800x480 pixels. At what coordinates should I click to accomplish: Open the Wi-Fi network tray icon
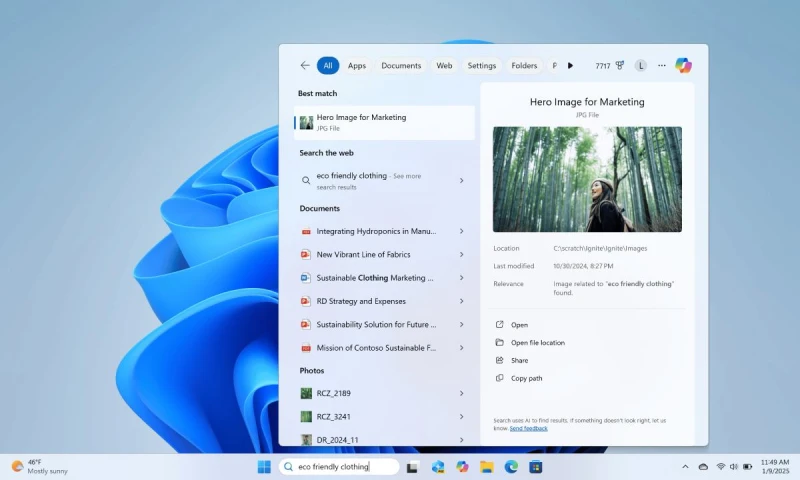click(720, 467)
